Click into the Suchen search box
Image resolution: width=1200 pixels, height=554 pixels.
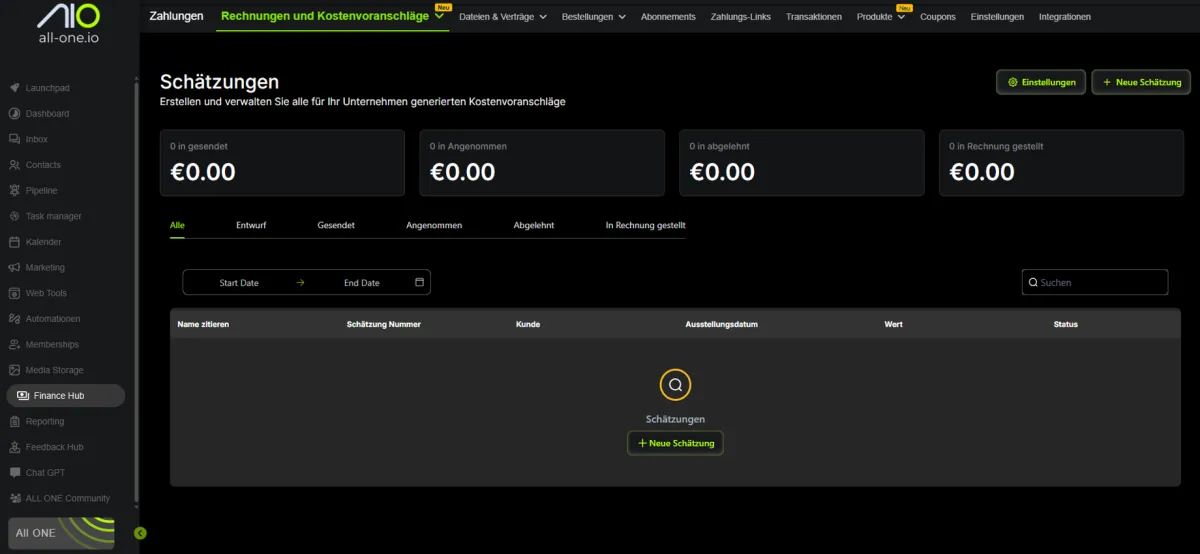(x=1095, y=283)
